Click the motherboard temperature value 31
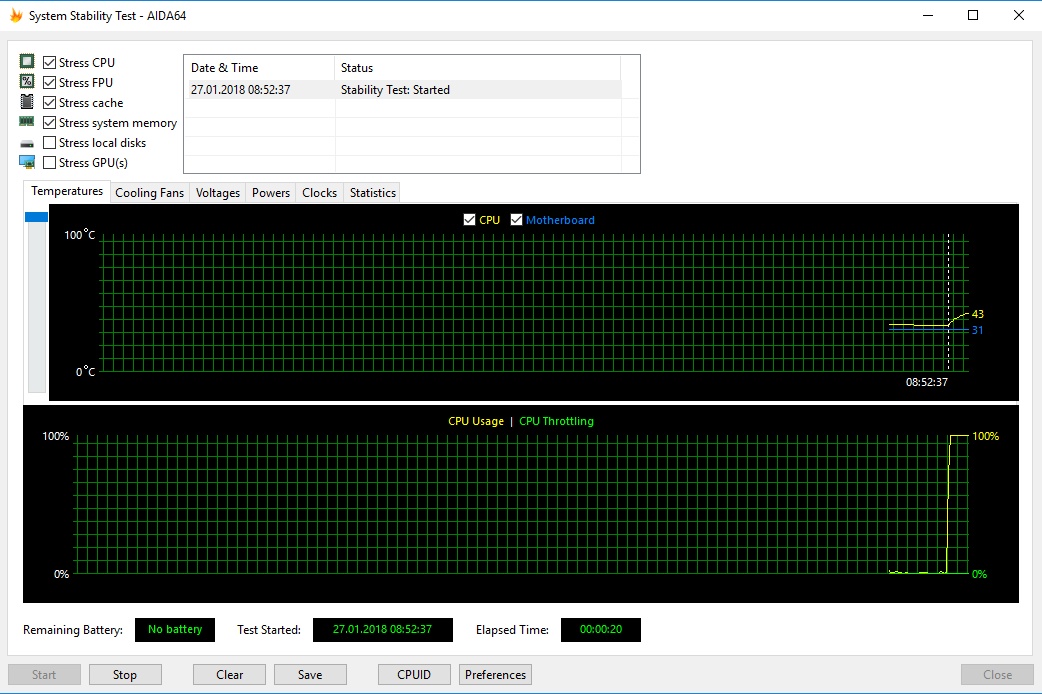 point(978,330)
